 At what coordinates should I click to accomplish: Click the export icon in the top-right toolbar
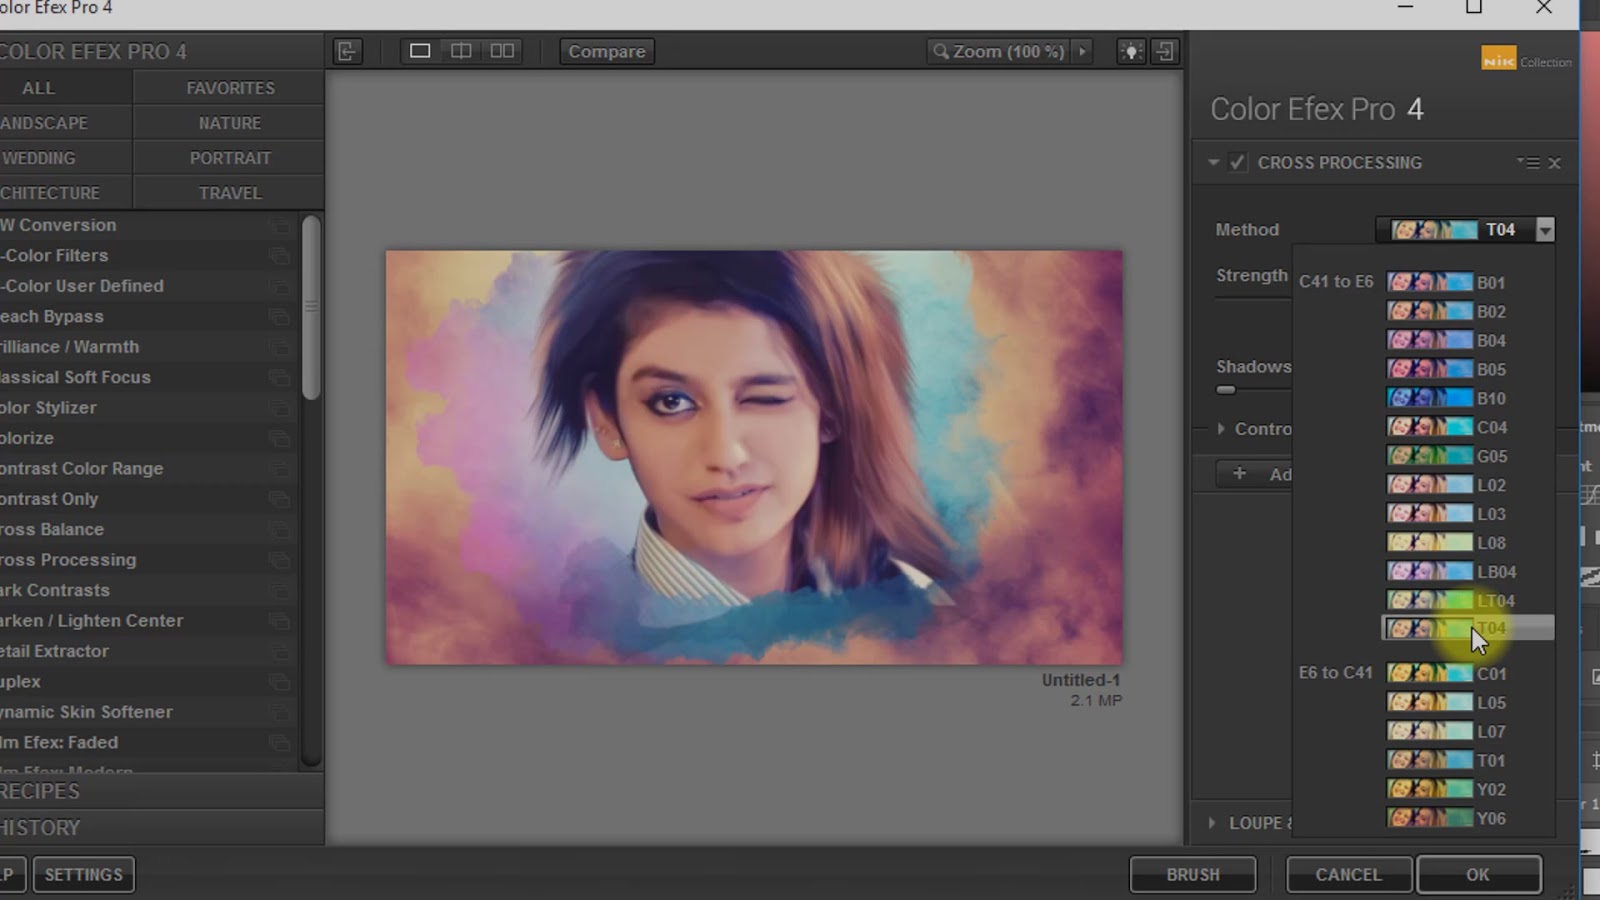tap(1165, 50)
